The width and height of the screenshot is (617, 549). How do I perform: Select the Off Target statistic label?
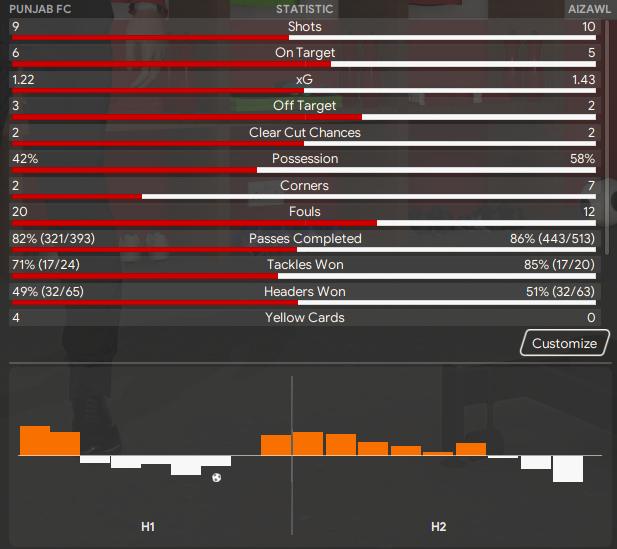click(305, 105)
